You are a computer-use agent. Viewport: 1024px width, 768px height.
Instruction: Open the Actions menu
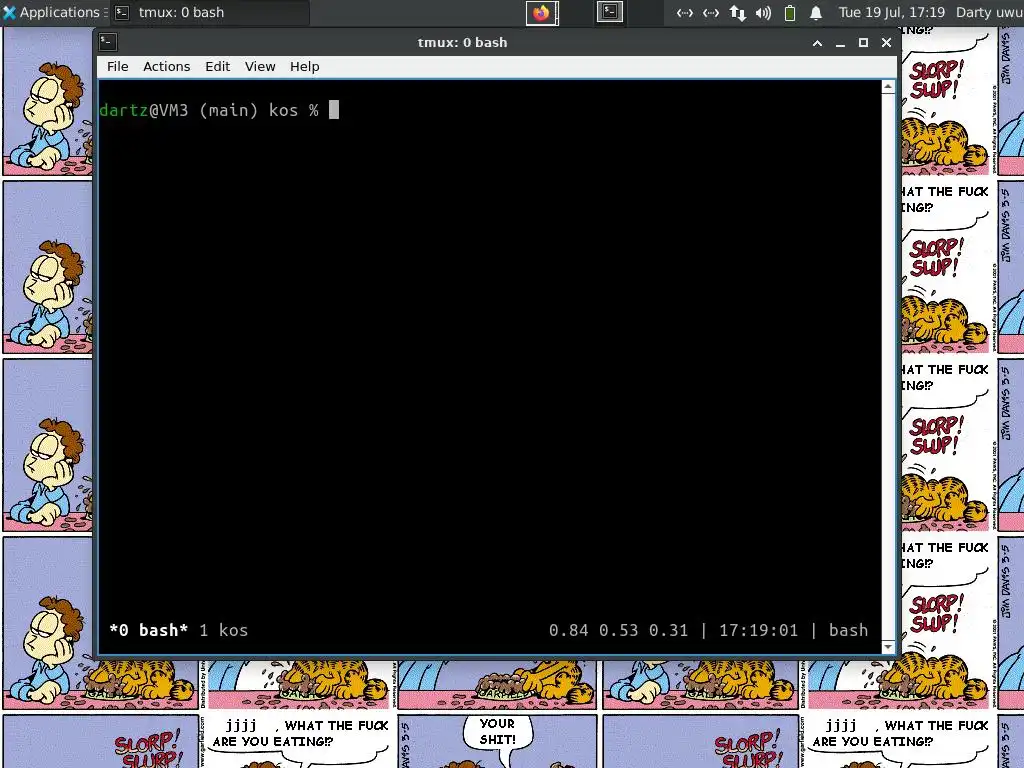pos(167,67)
